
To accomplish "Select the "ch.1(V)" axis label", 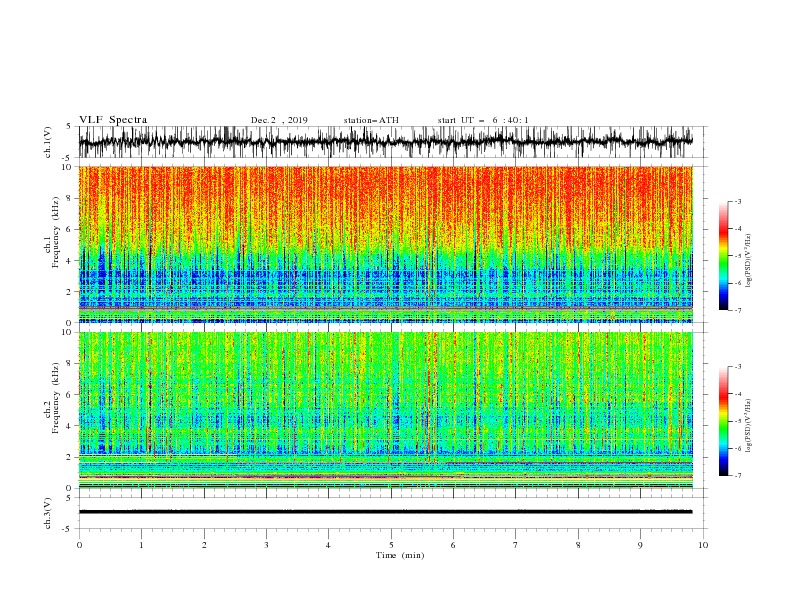I will point(48,142).
